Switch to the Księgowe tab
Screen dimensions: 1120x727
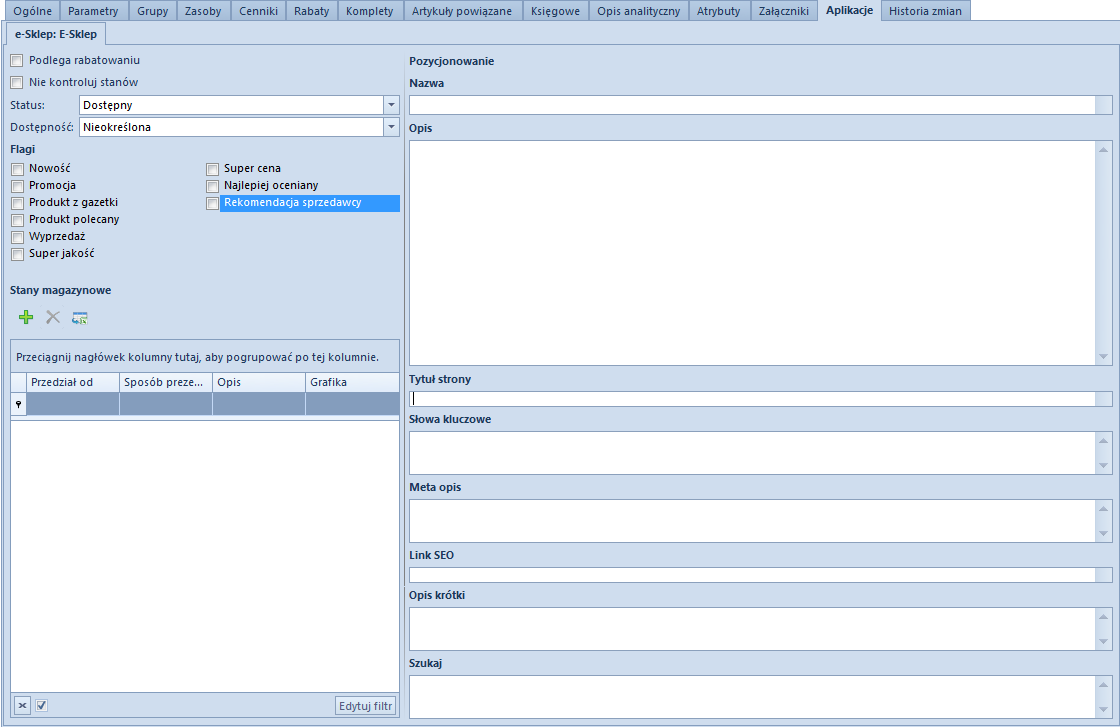pos(556,11)
